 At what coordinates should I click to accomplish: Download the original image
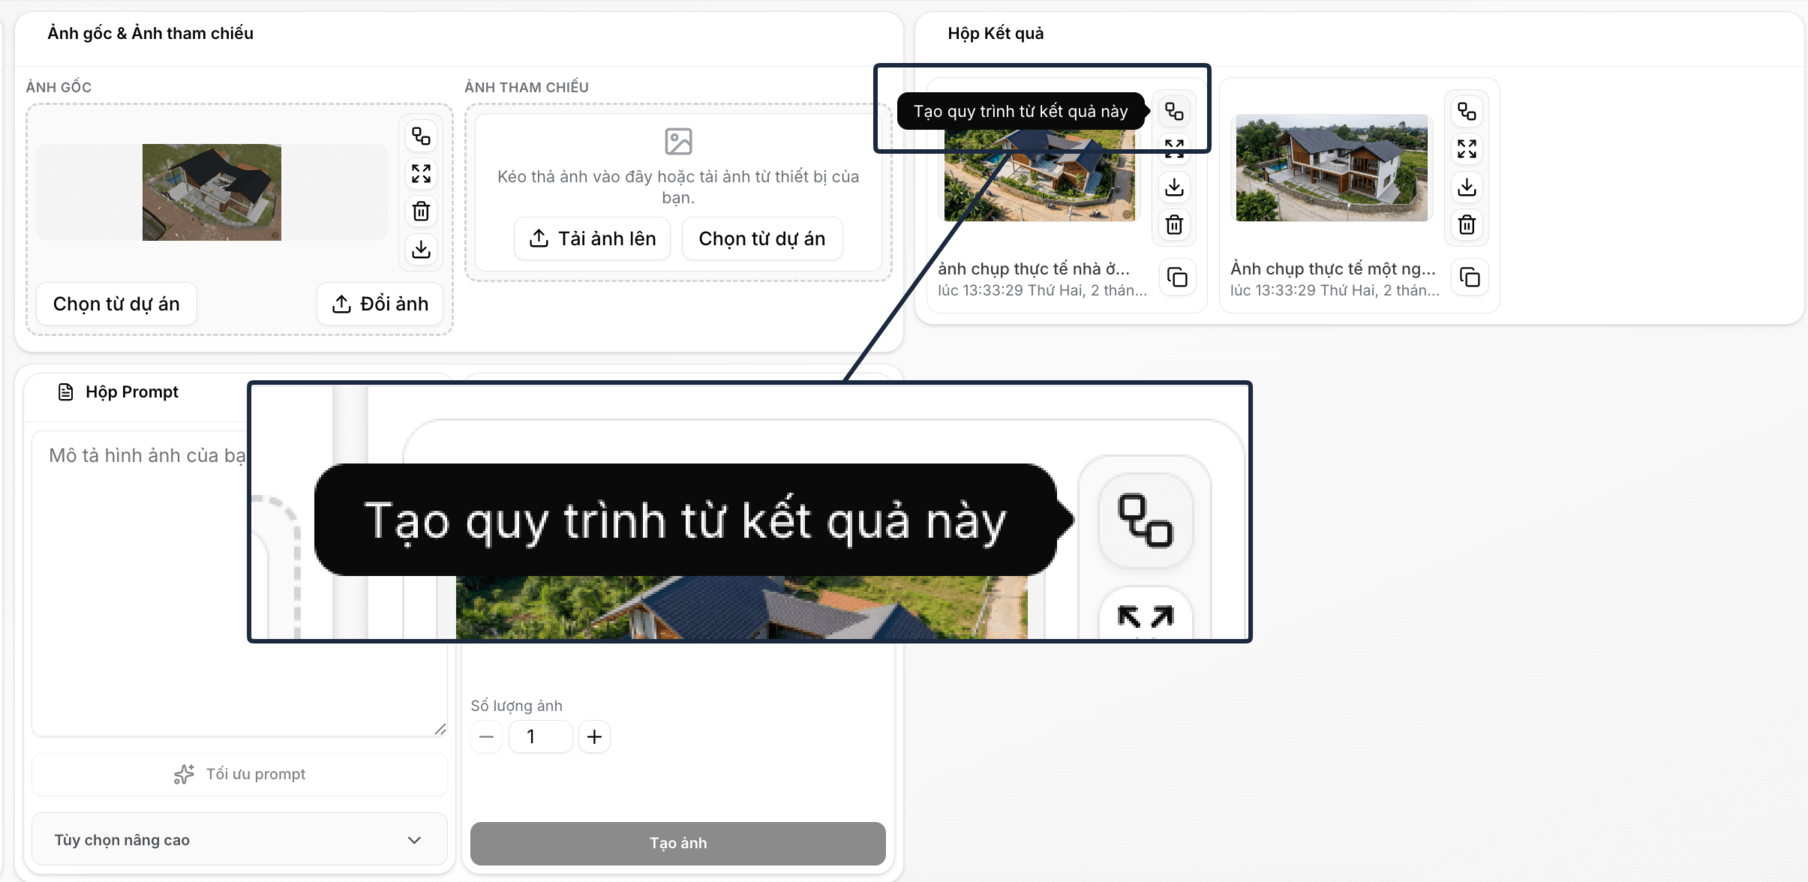click(421, 249)
